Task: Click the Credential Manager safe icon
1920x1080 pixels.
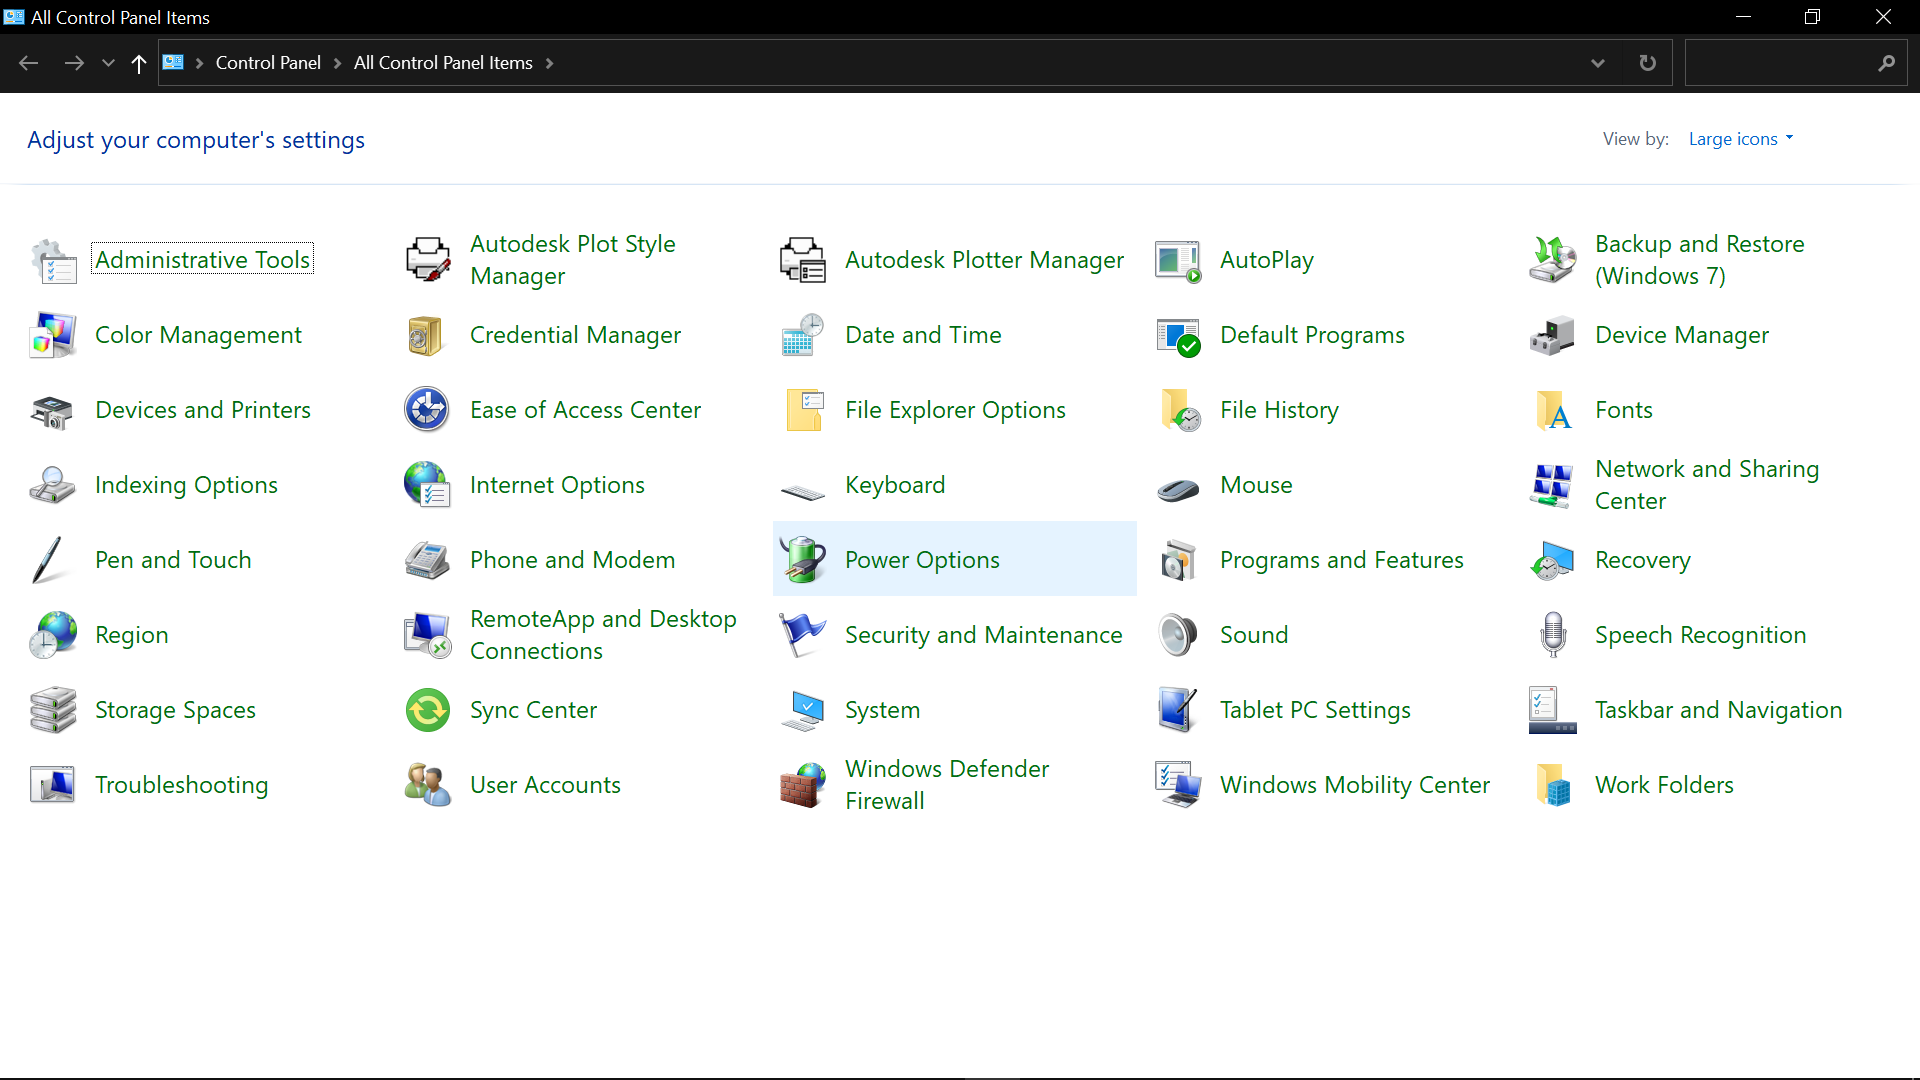Action: pyautogui.click(x=428, y=335)
